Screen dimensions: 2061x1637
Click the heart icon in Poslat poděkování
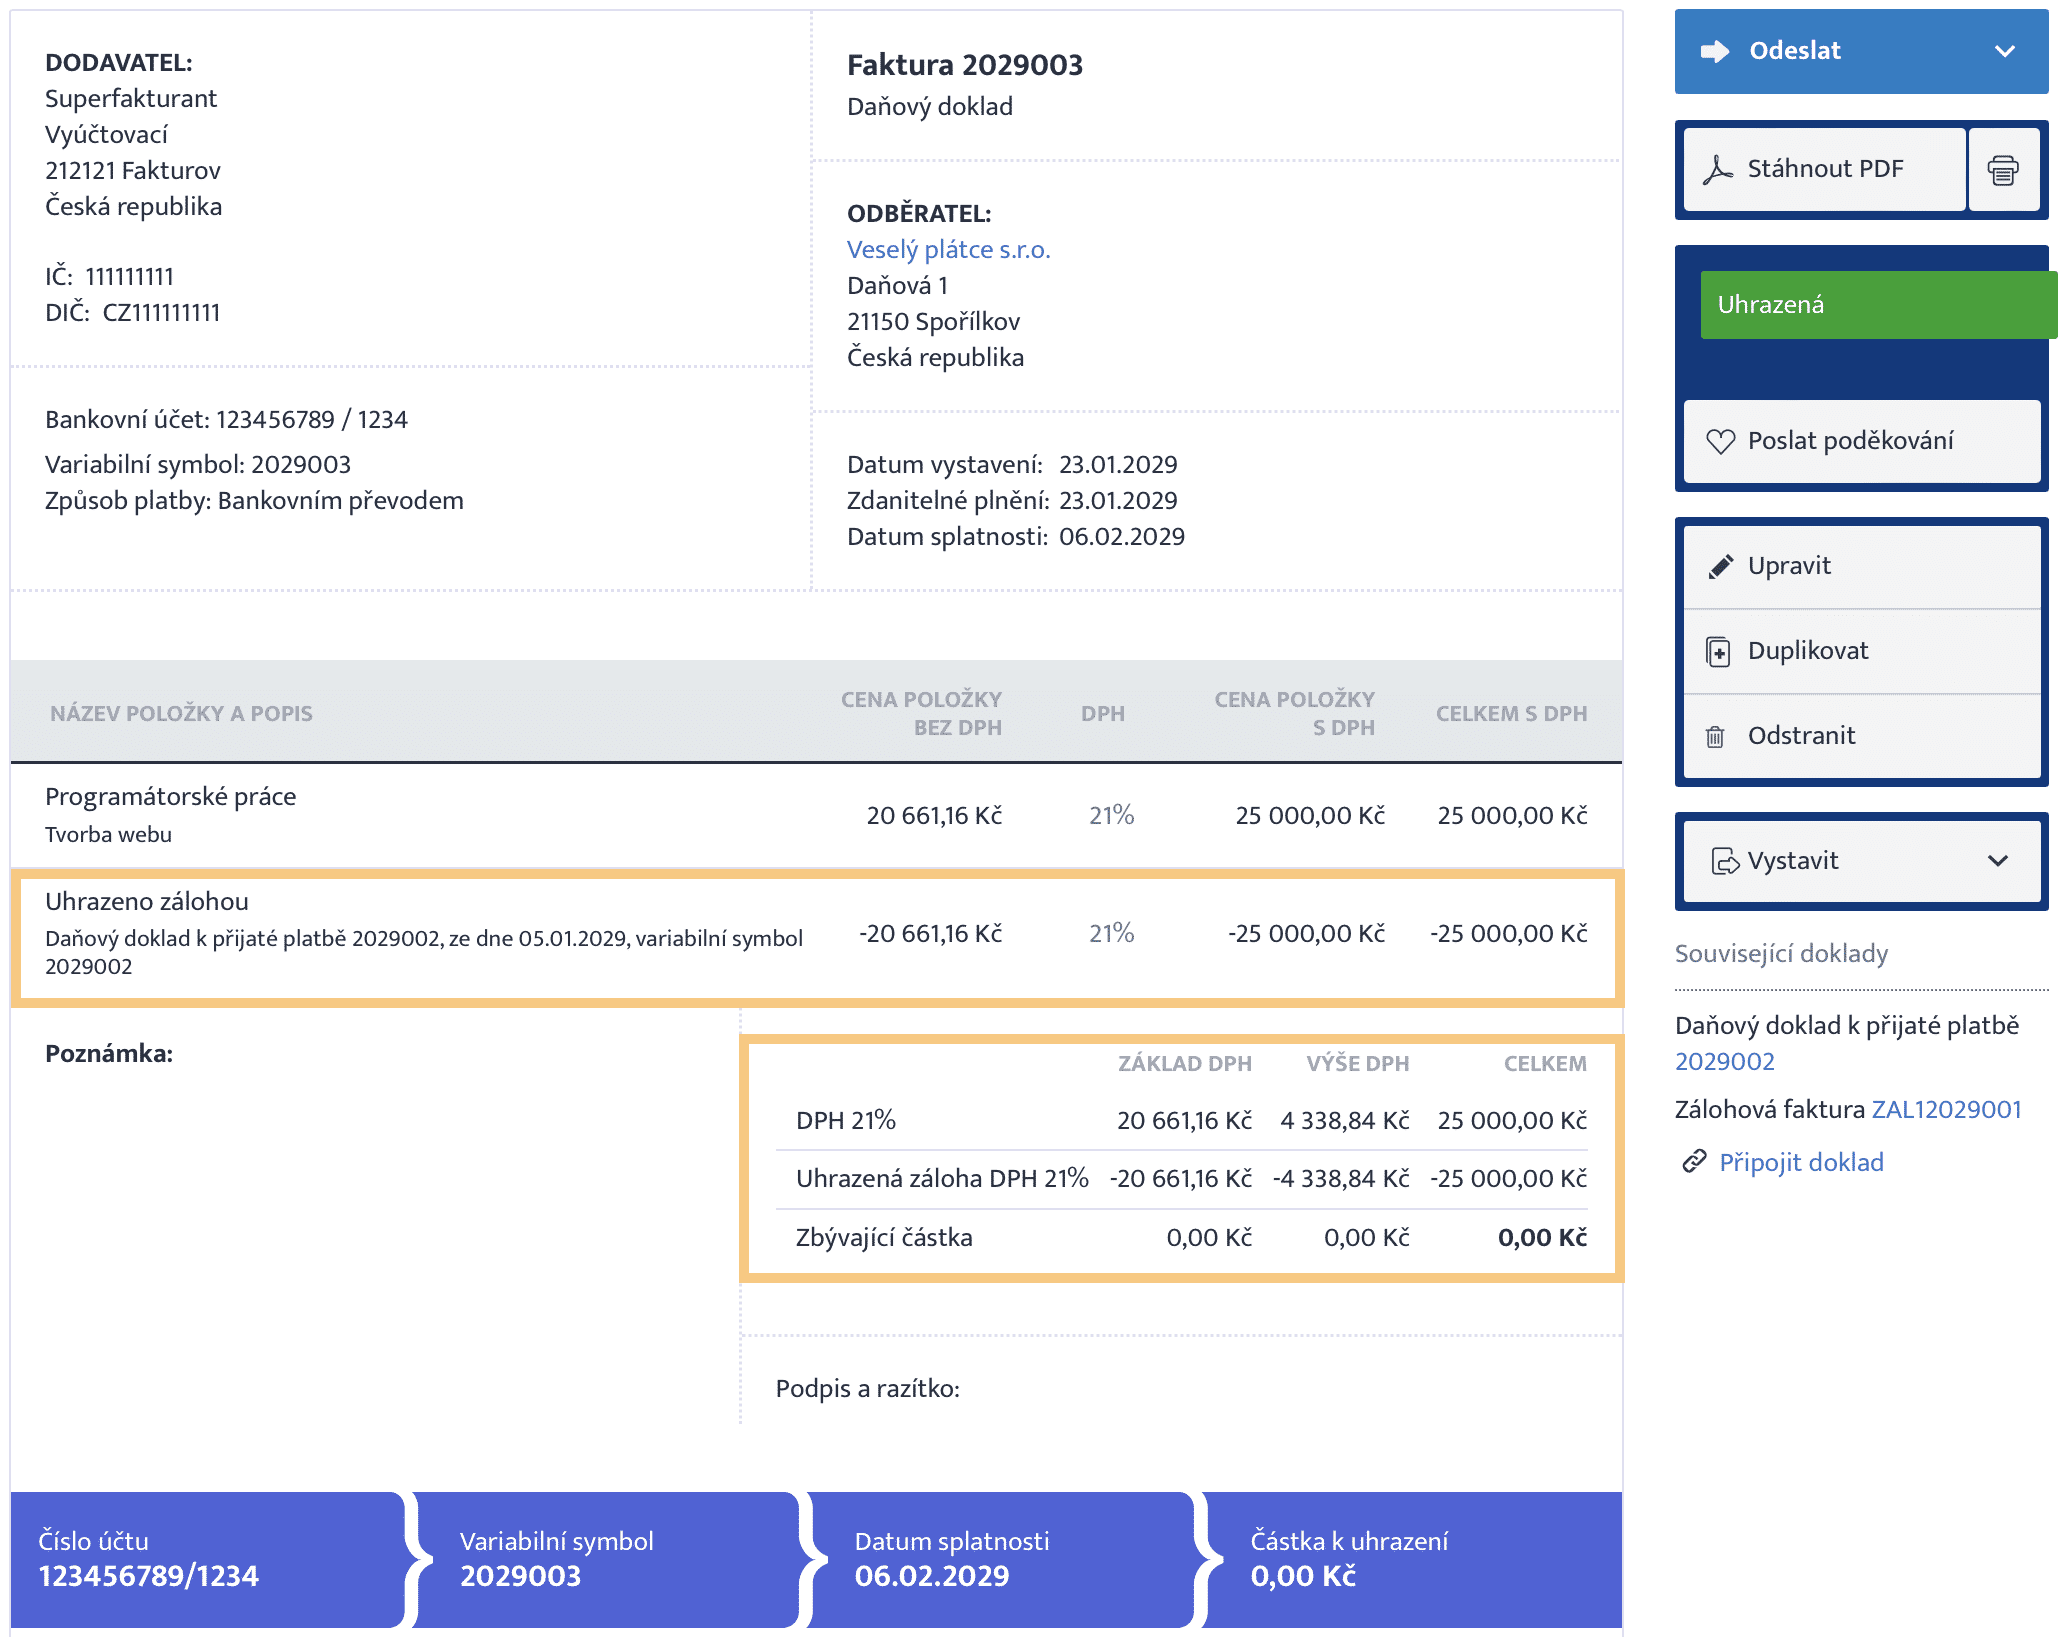1720,441
